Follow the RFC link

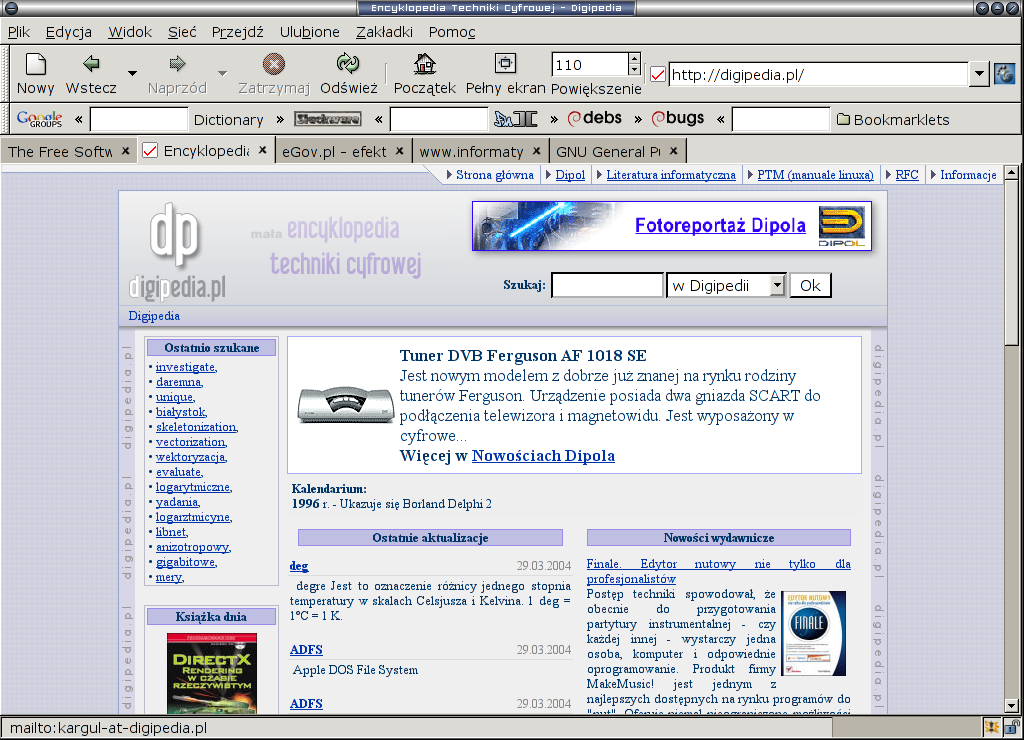tap(906, 175)
